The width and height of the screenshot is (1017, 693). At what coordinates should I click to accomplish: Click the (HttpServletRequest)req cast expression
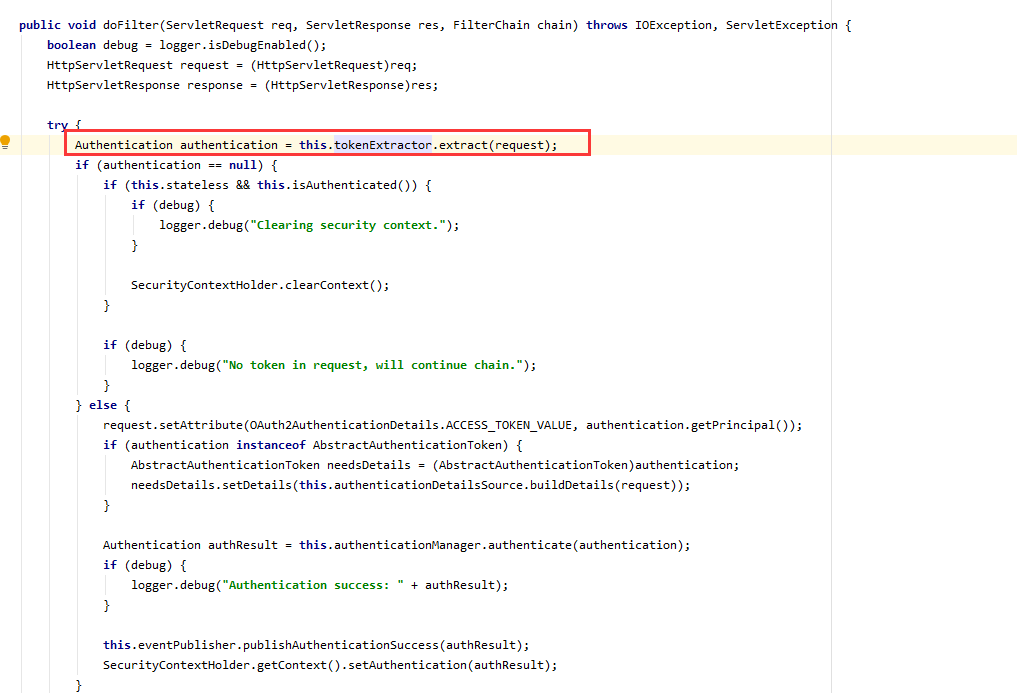coord(335,64)
